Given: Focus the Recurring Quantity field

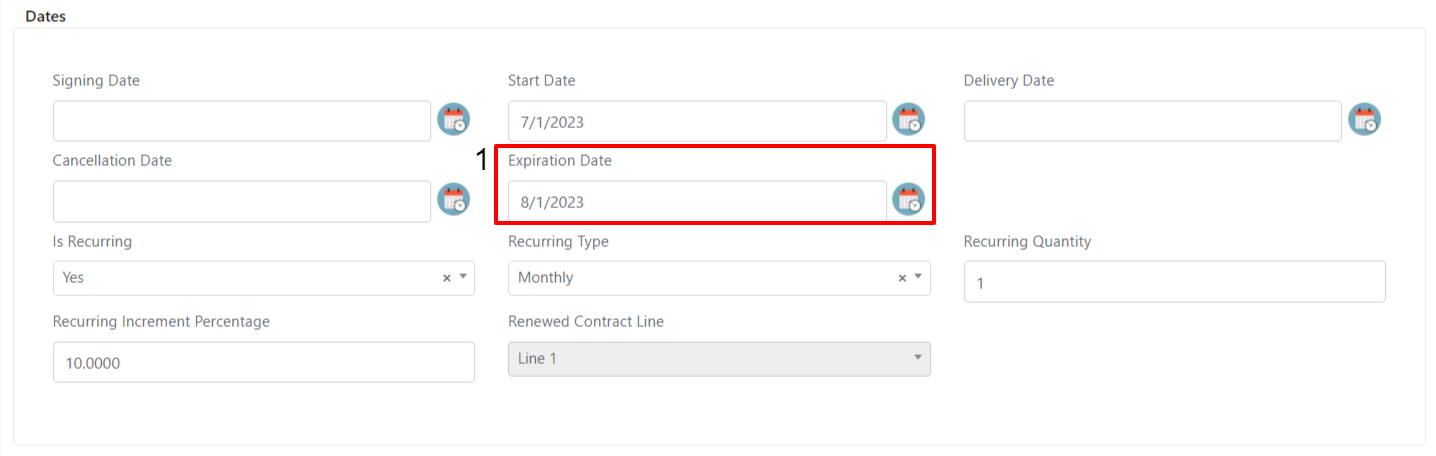Looking at the screenshot, I should click(1175, 282).
